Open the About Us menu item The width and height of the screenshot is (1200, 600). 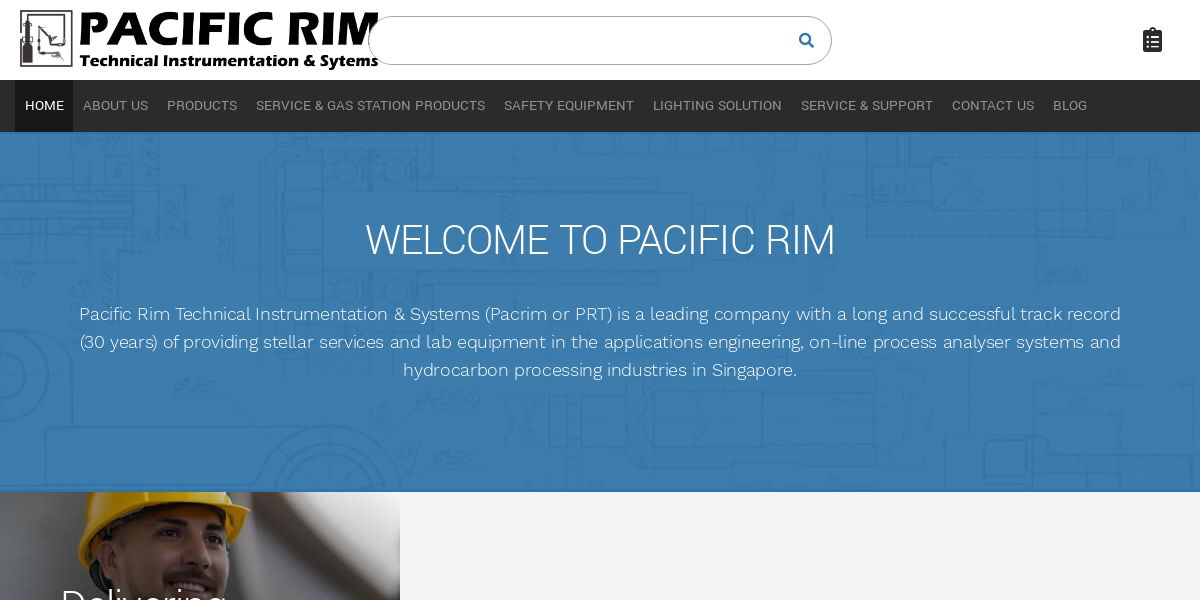pyautogui.click(x=115, y=106)
